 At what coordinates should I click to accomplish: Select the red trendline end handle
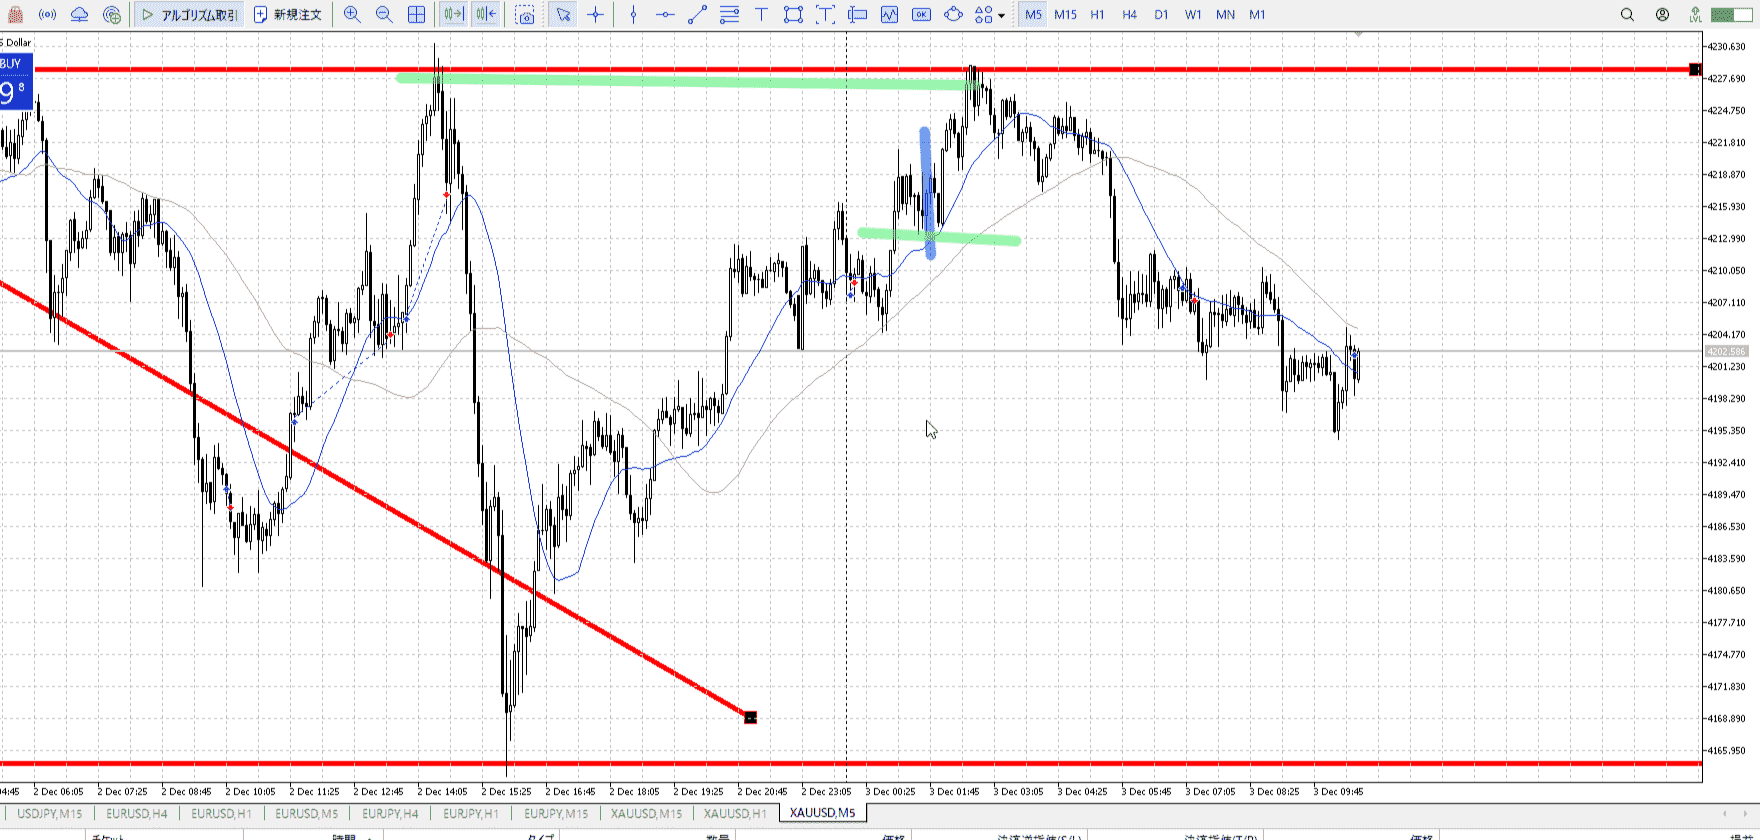pyautogui.click(x=750, y=717)
